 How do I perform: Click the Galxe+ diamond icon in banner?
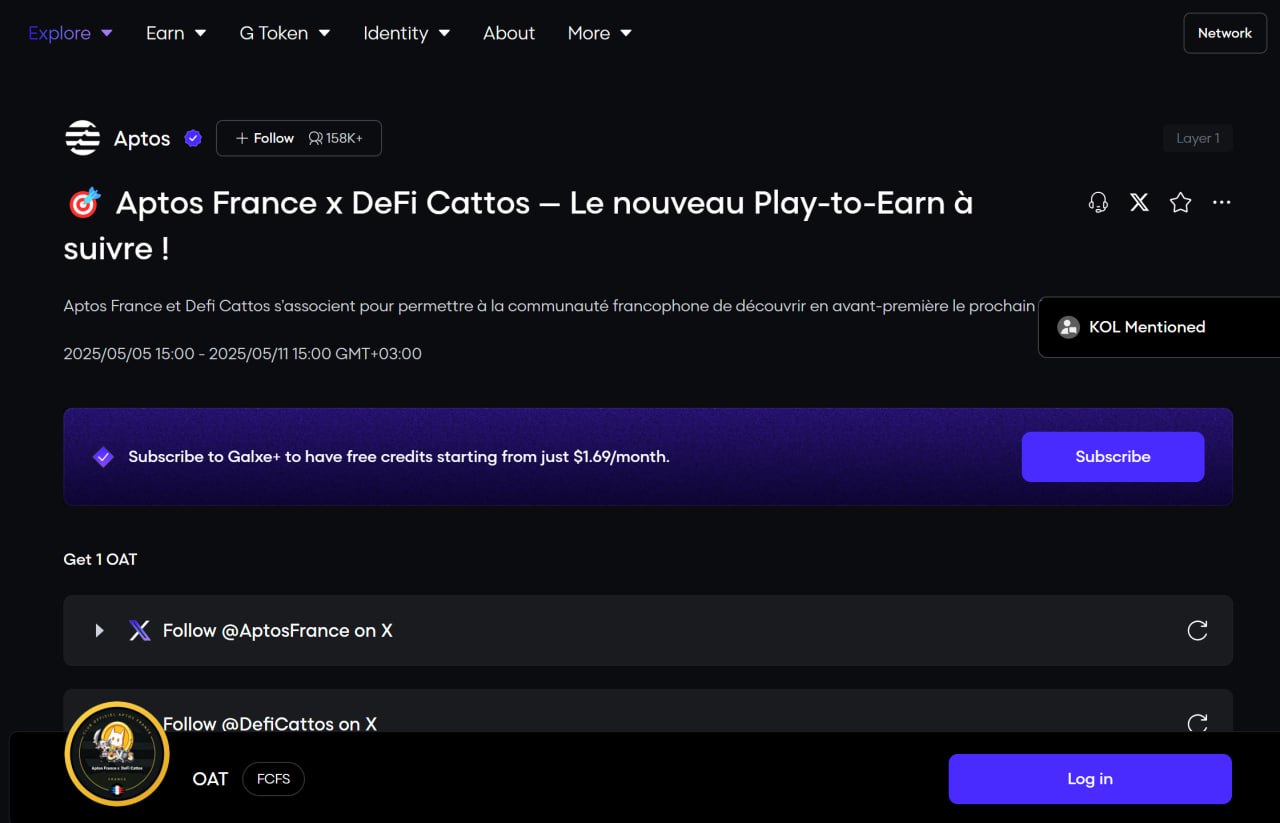[103, 457]
